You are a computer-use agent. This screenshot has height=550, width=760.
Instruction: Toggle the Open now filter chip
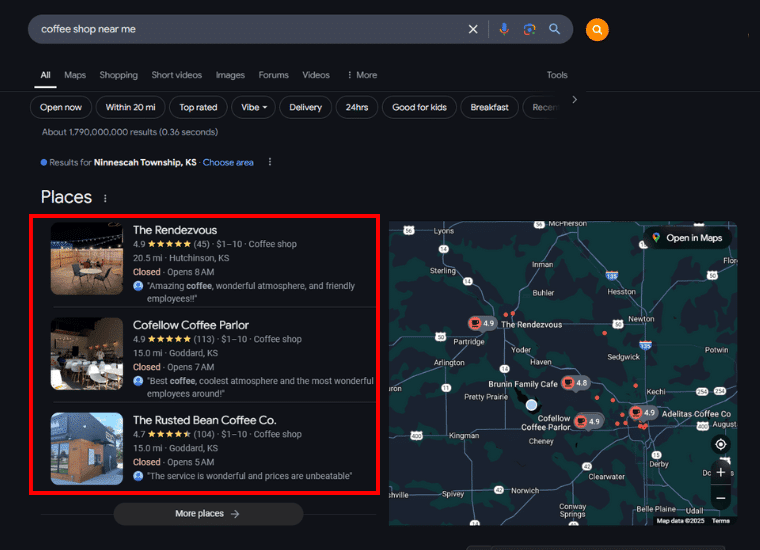pos(61,107)
